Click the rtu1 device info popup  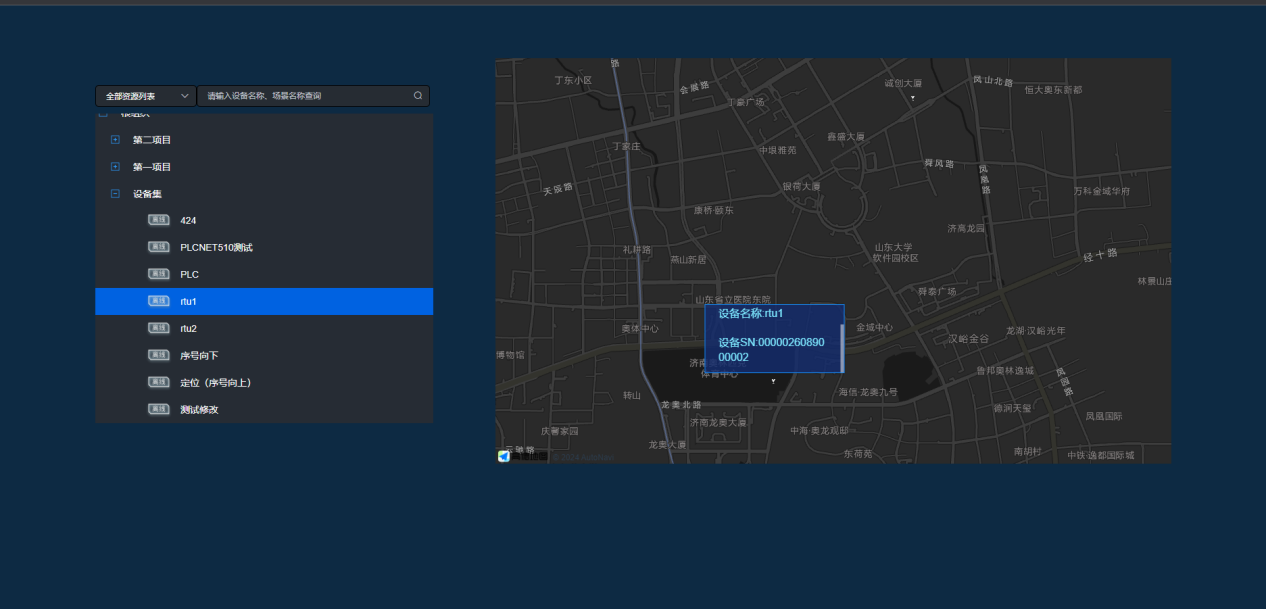click(x=770, y=338)
